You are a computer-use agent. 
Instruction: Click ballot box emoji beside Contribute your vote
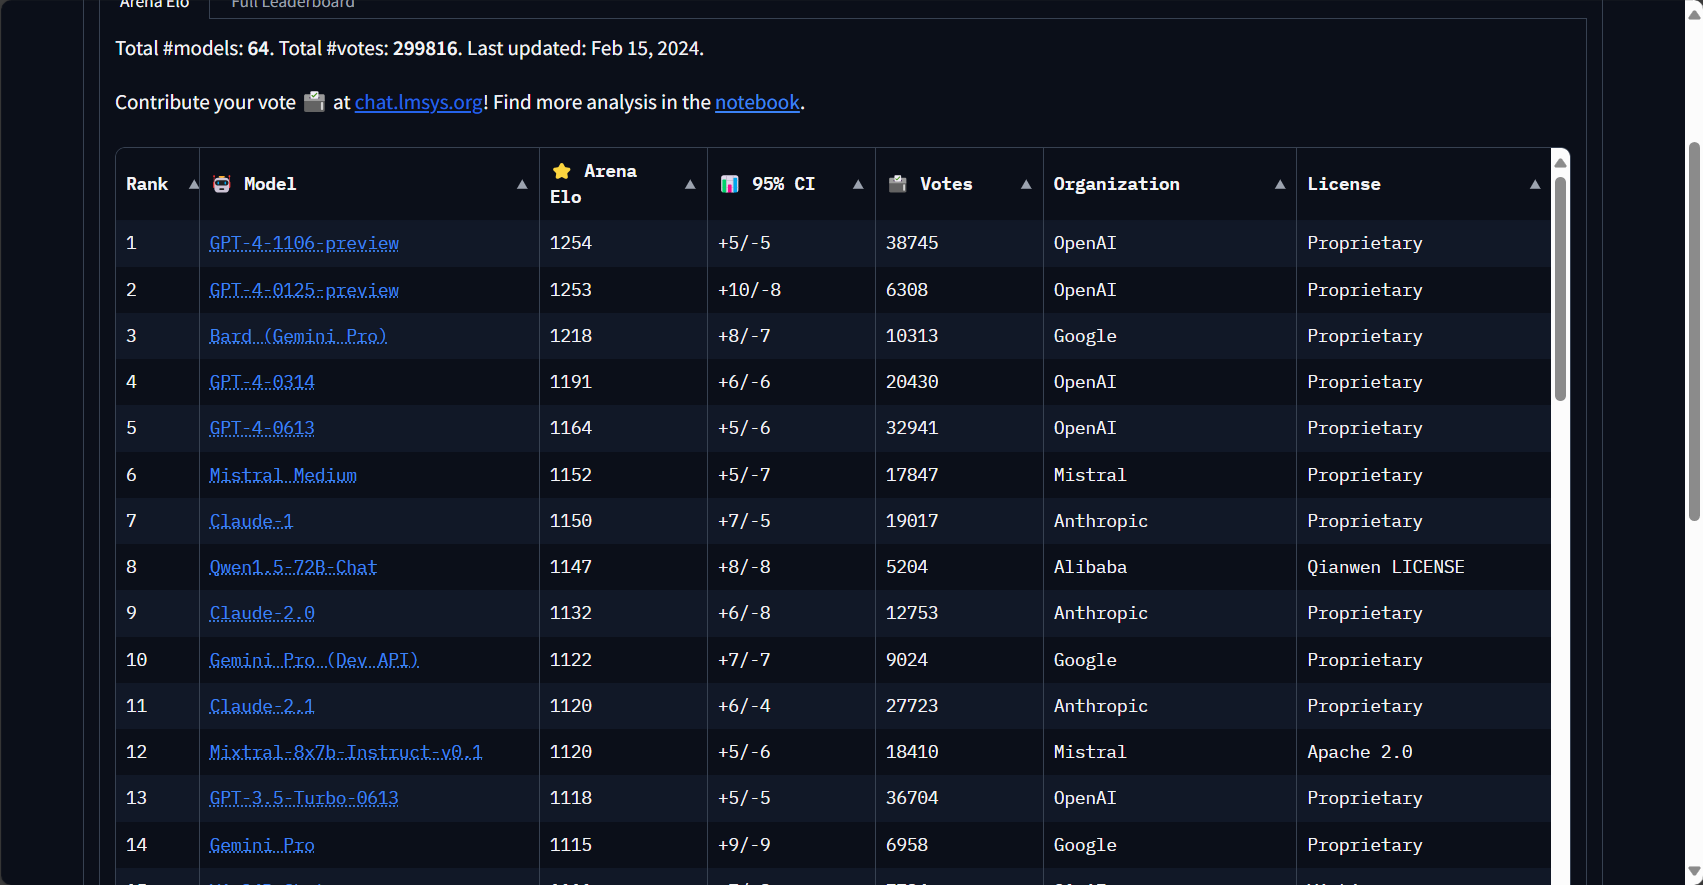(314, 102)
